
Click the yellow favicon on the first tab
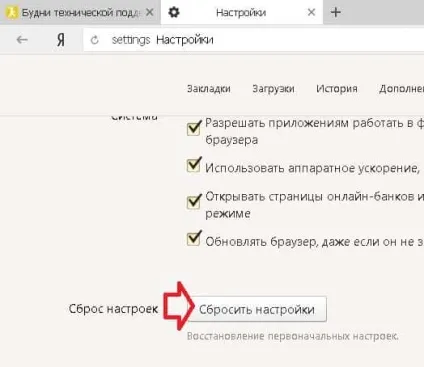[x=12, y=13]
